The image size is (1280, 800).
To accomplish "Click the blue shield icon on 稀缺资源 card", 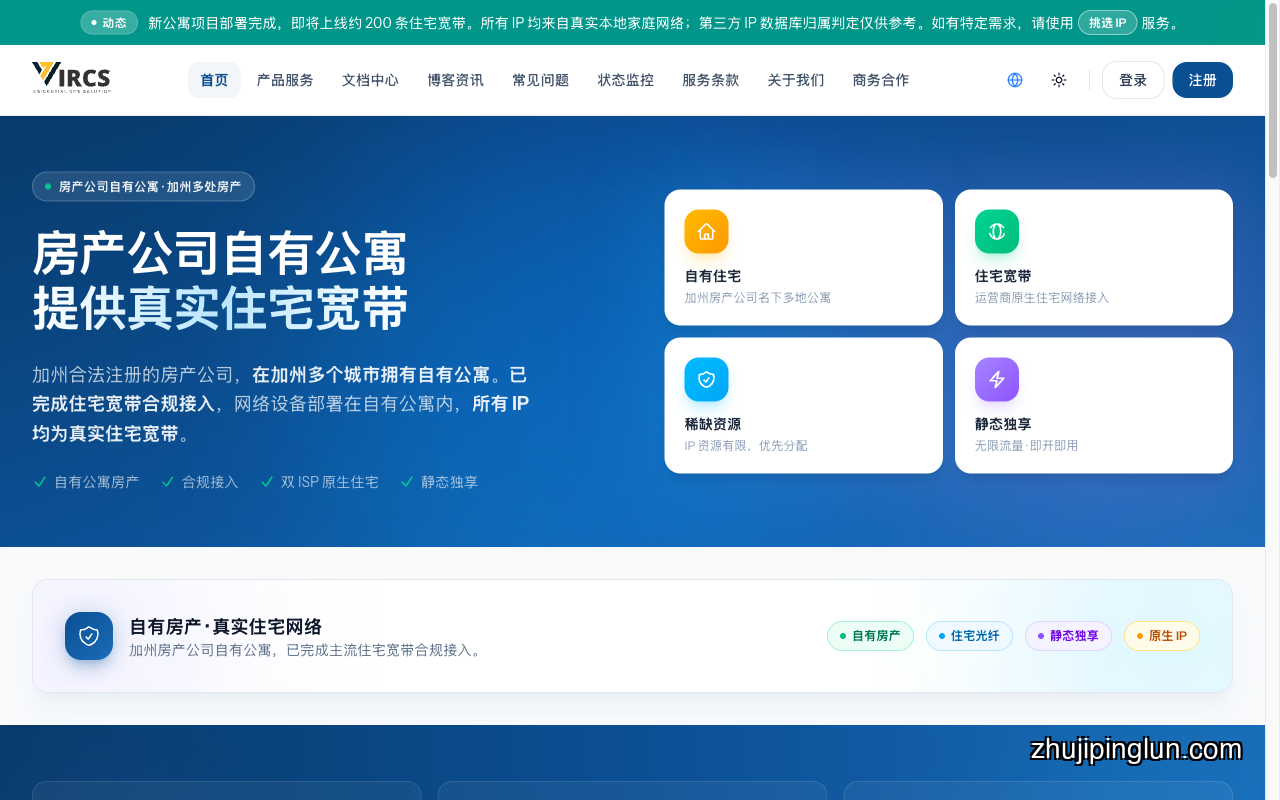I will click(706, 379).
